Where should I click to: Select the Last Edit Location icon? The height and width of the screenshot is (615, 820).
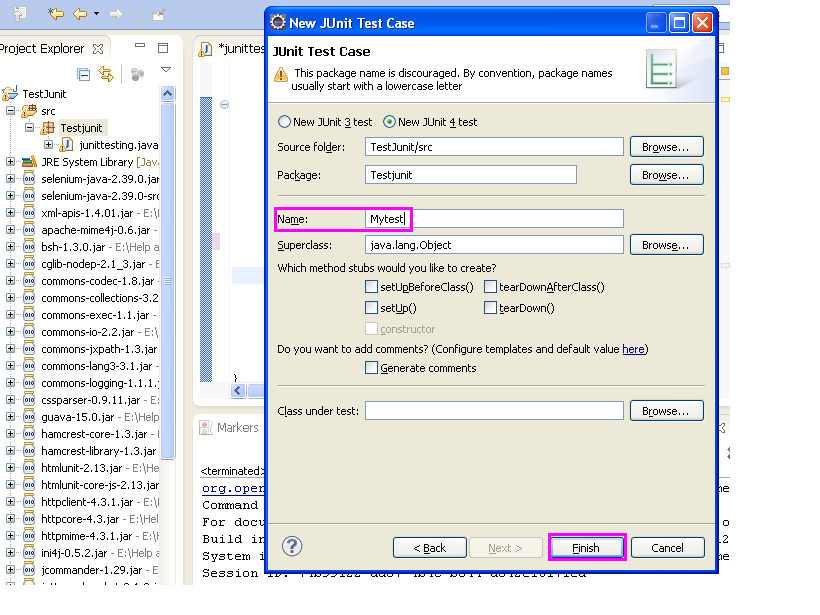54,13
